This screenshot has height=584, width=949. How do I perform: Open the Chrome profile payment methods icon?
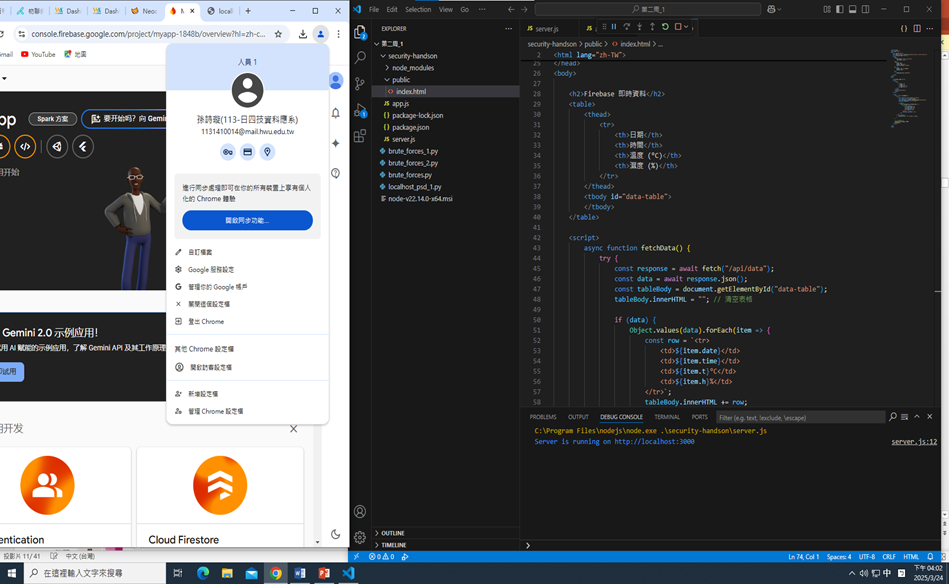[x=248, y=152]
